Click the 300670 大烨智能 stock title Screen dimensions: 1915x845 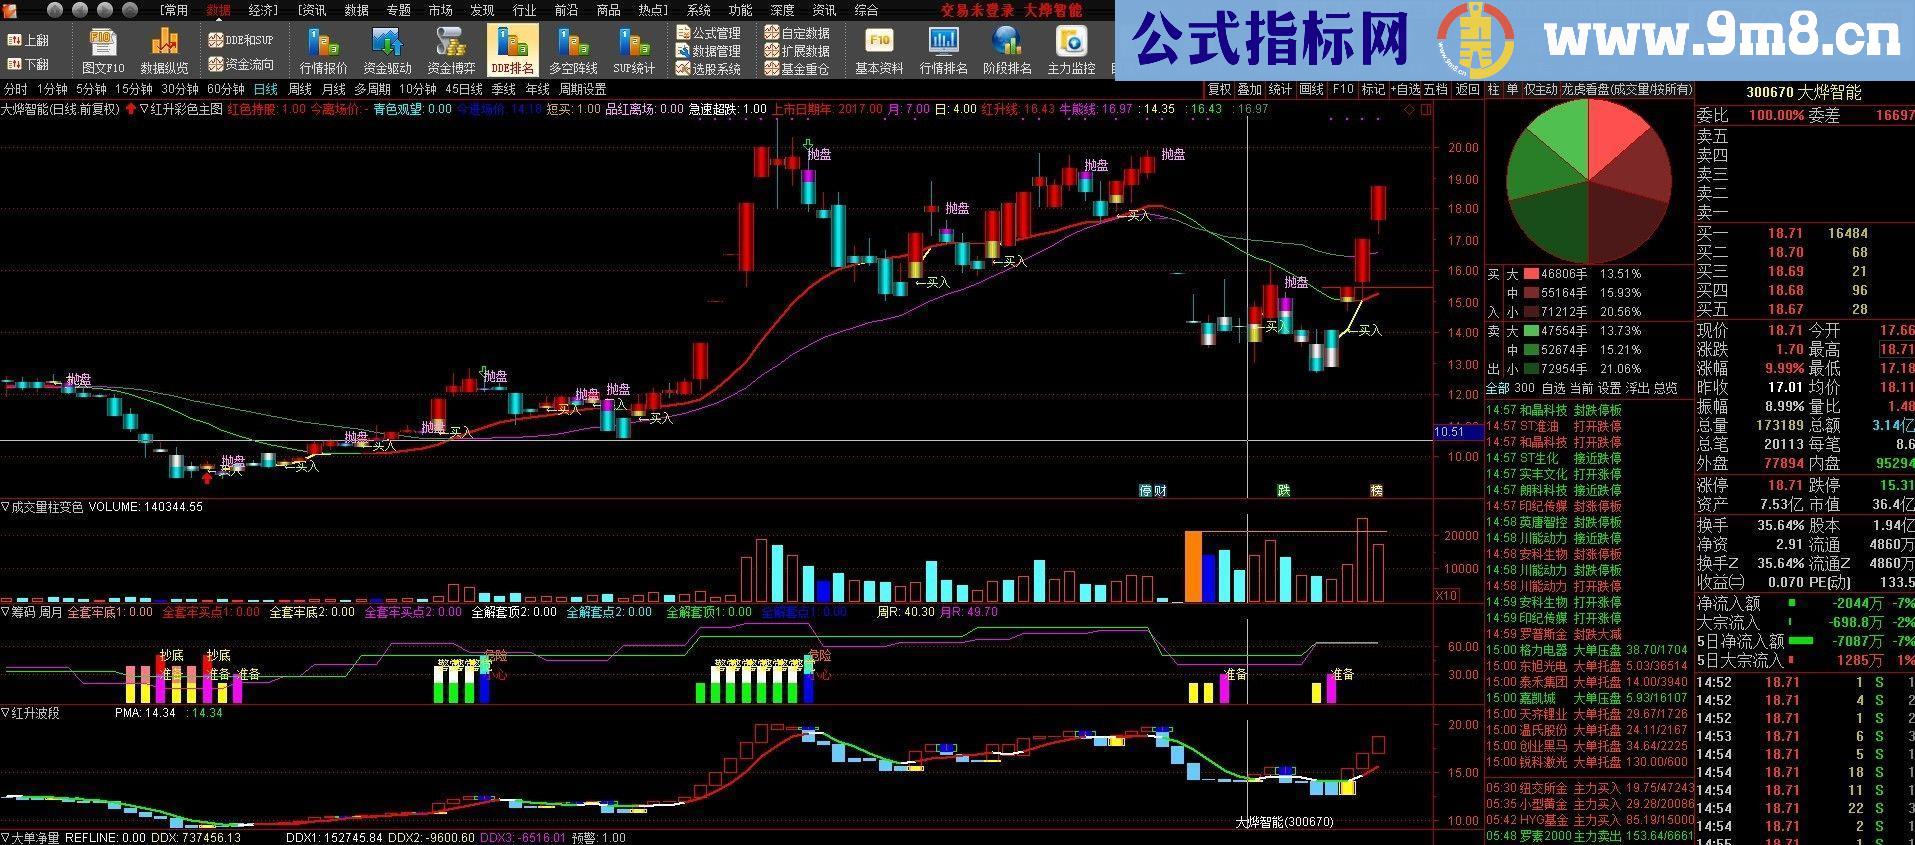point(1804,93)
